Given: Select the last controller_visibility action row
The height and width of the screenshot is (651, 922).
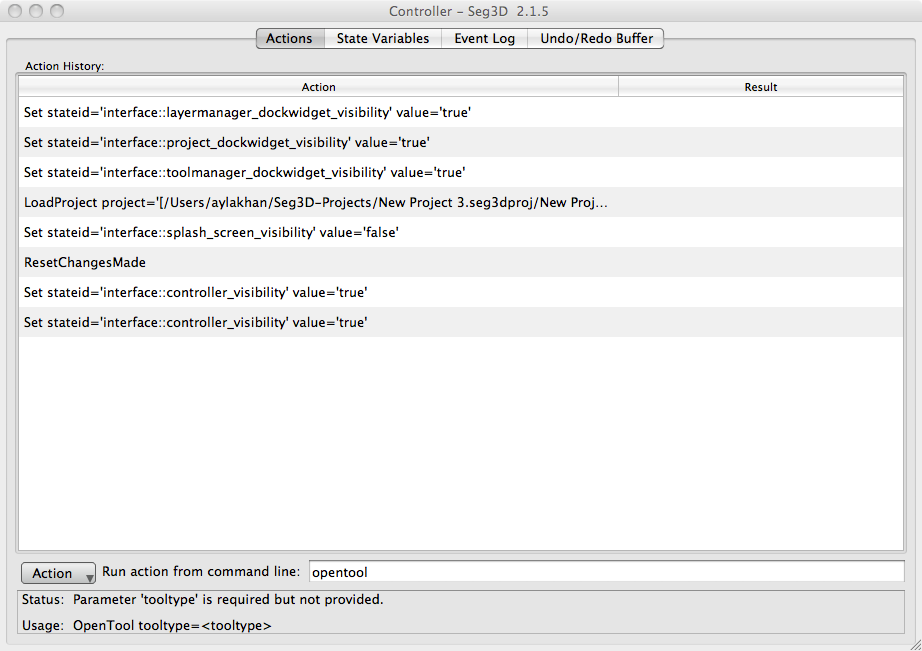Looking at the screenshot, I should tap(460, 322).
